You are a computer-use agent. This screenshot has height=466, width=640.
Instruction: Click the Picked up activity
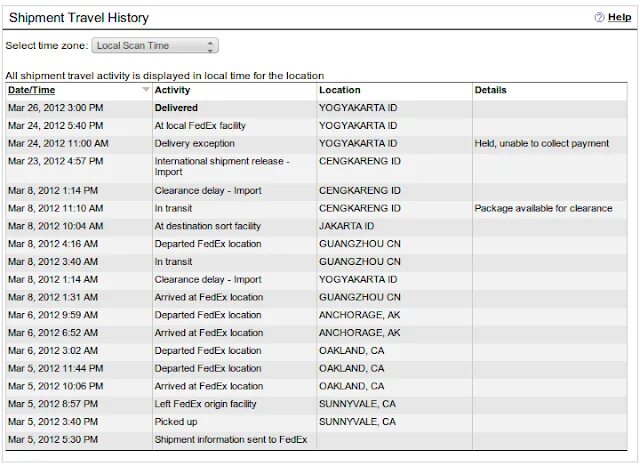[176, 422]
